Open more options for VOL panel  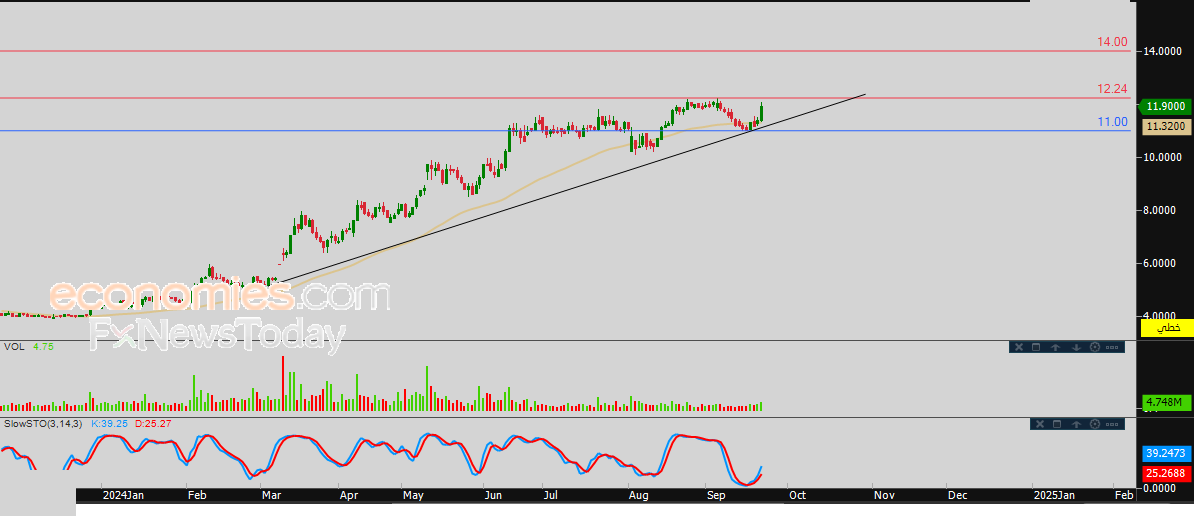pos(1112,347)
